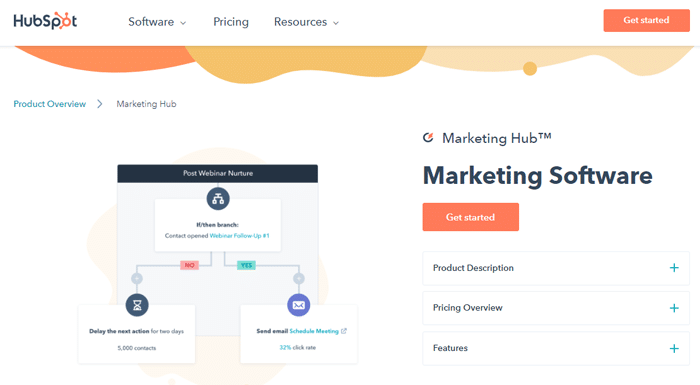Open the Software dropdown menu
The image size is (700, 385).
157,22
